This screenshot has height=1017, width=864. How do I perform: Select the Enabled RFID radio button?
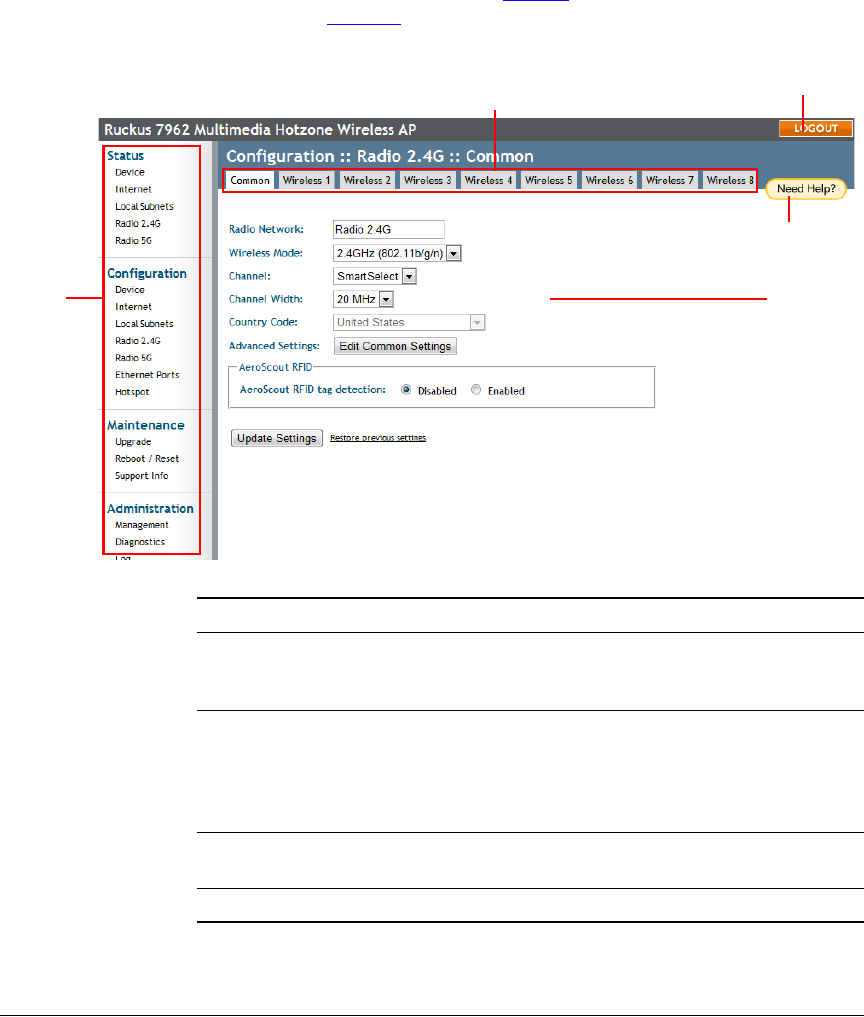pos(476,390)
